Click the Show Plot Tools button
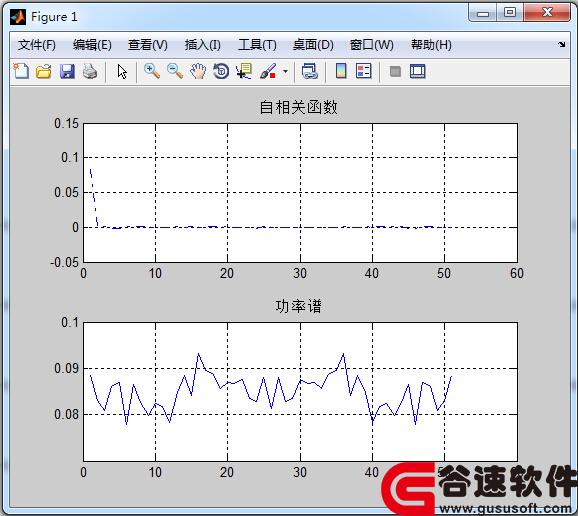Screen dimensions: 578x516 pyautogui.click(x=418, y=71)
